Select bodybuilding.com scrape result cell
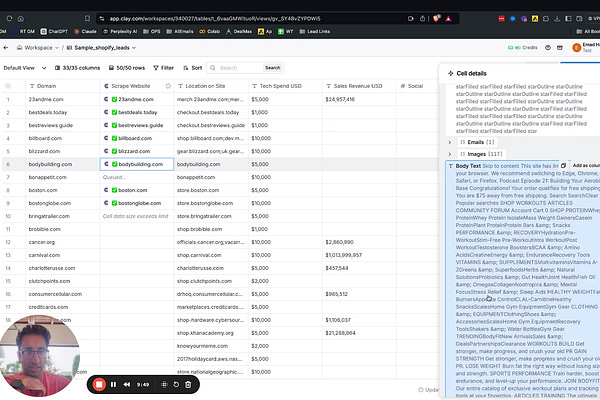This screenshot has width=600, height=400. coord(137,164)
